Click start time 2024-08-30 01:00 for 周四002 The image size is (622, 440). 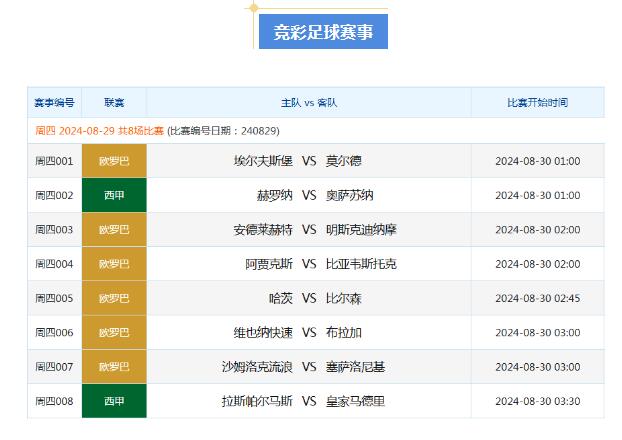point(538,195)
